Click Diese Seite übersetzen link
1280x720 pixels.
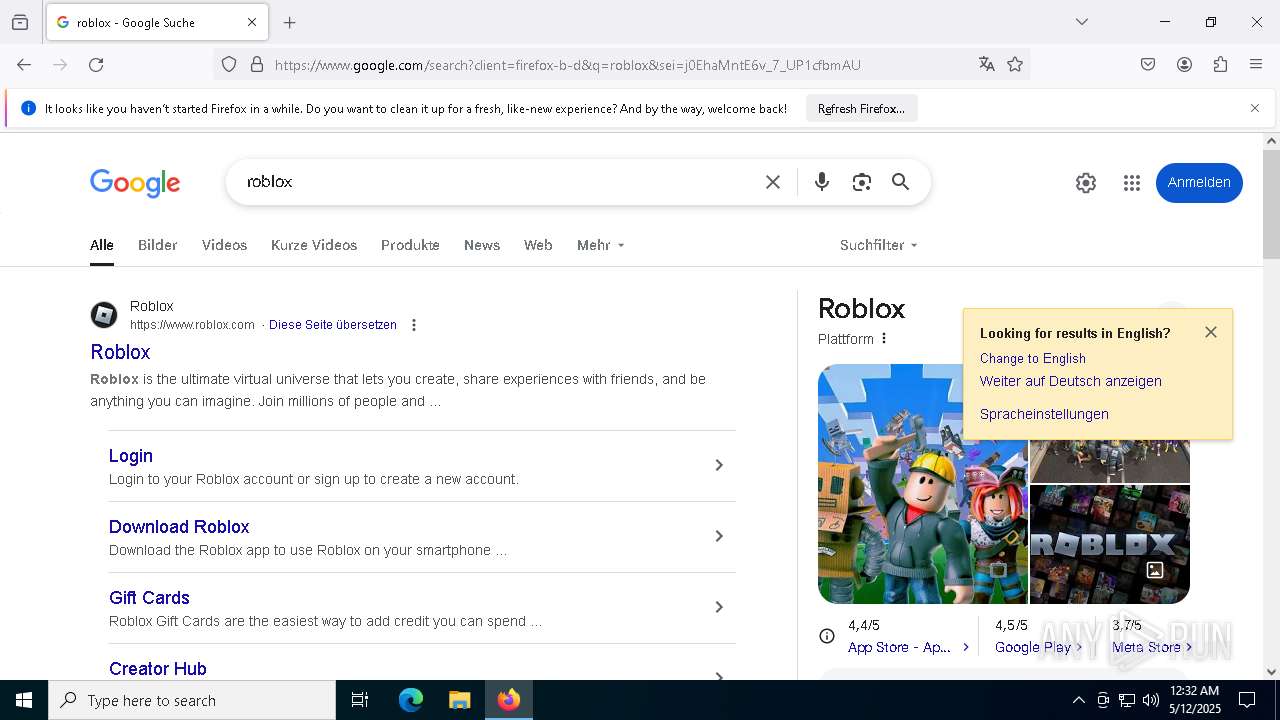[333, 325]
